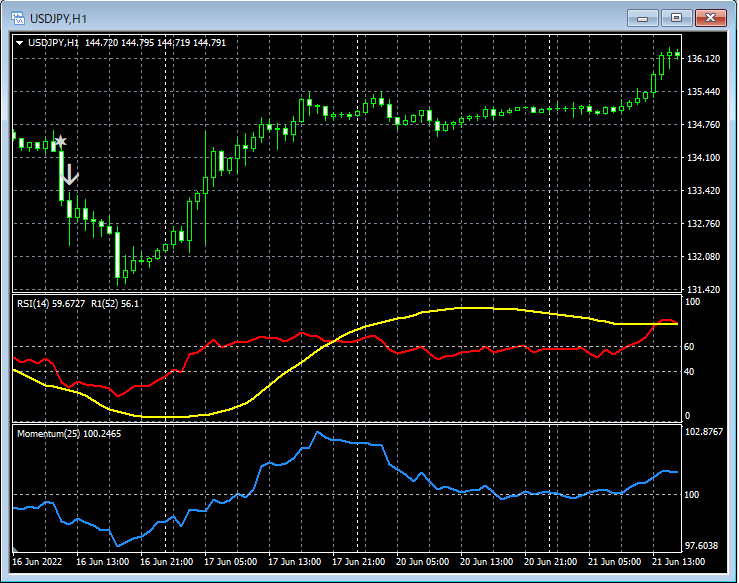Click the OHLC price values in chart header
This screenshot has height=583, width=739.
[156, 43]
